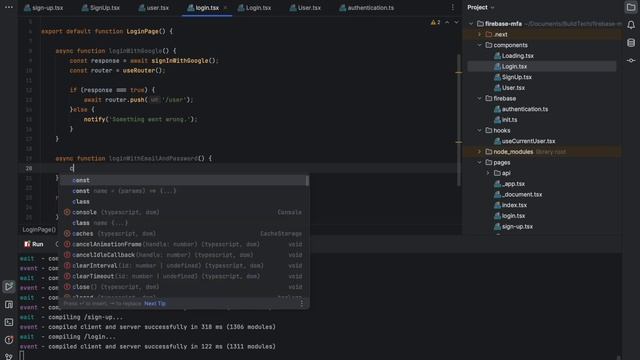Switch to sign-up.tsx editor tab
The width and height of the screenshot is (640, 360).
43,8
